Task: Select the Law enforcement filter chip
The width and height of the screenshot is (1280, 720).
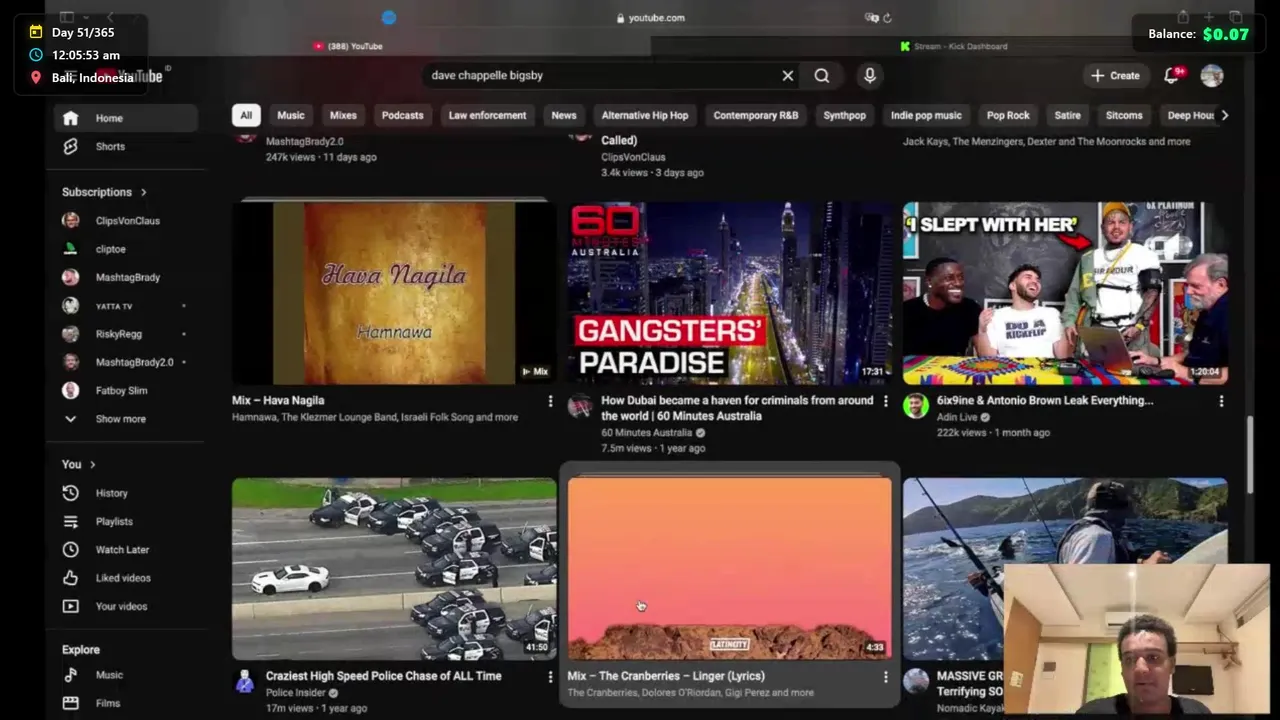Action: click(x=487, y=115)
